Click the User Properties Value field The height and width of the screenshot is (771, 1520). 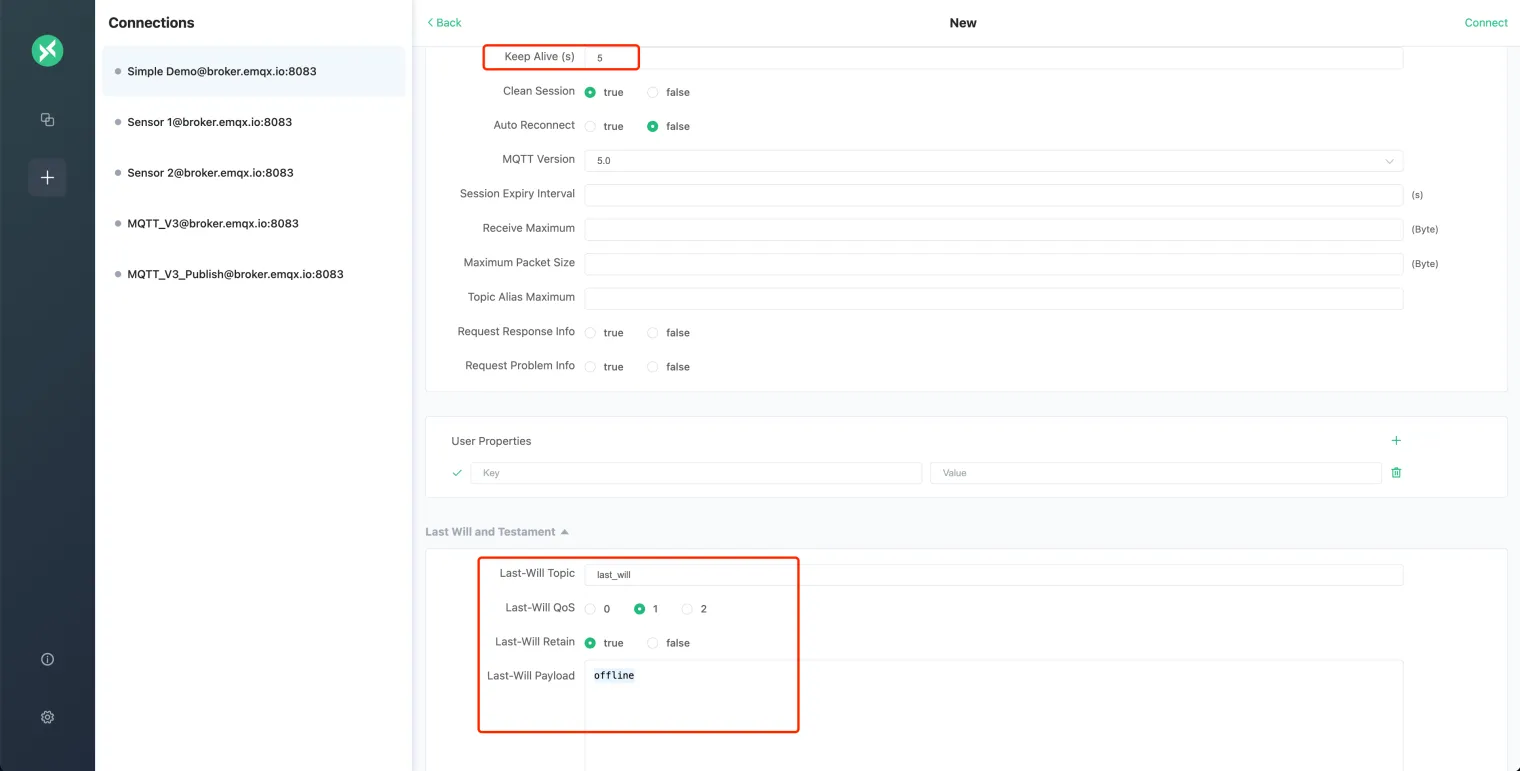coord(1156,473)
